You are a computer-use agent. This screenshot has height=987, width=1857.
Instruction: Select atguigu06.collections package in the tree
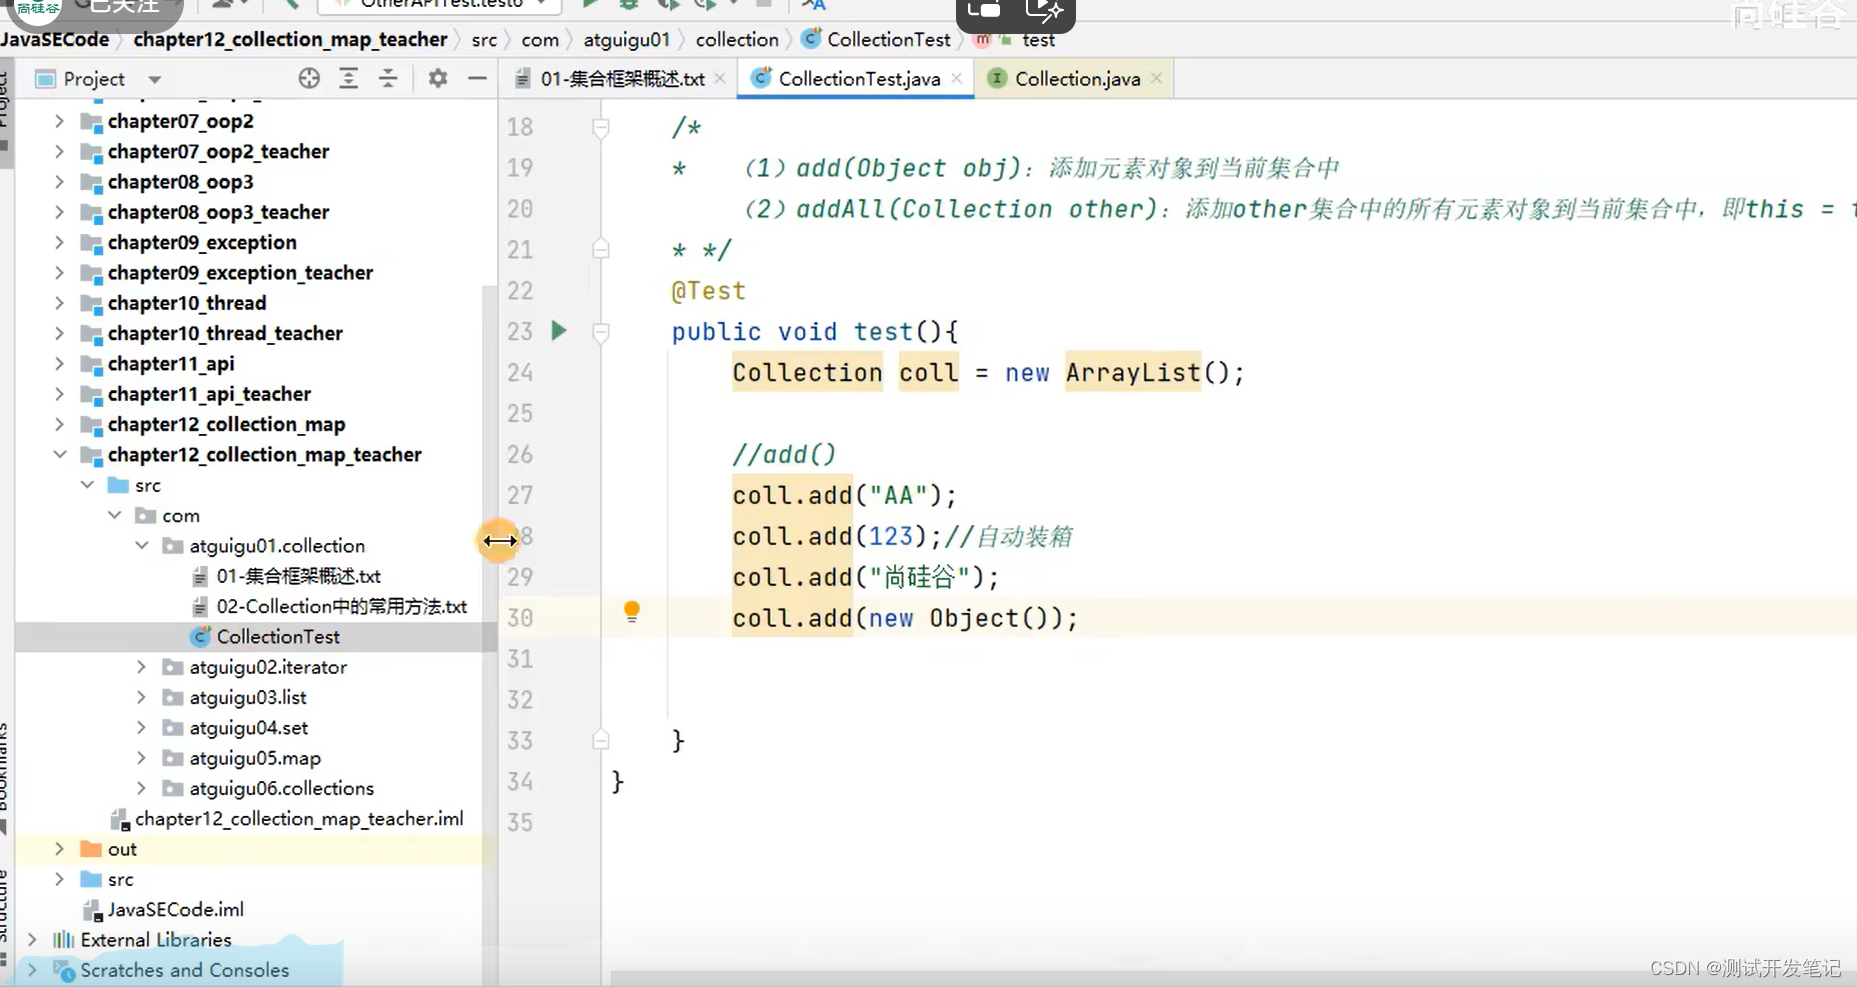(282, 788)
